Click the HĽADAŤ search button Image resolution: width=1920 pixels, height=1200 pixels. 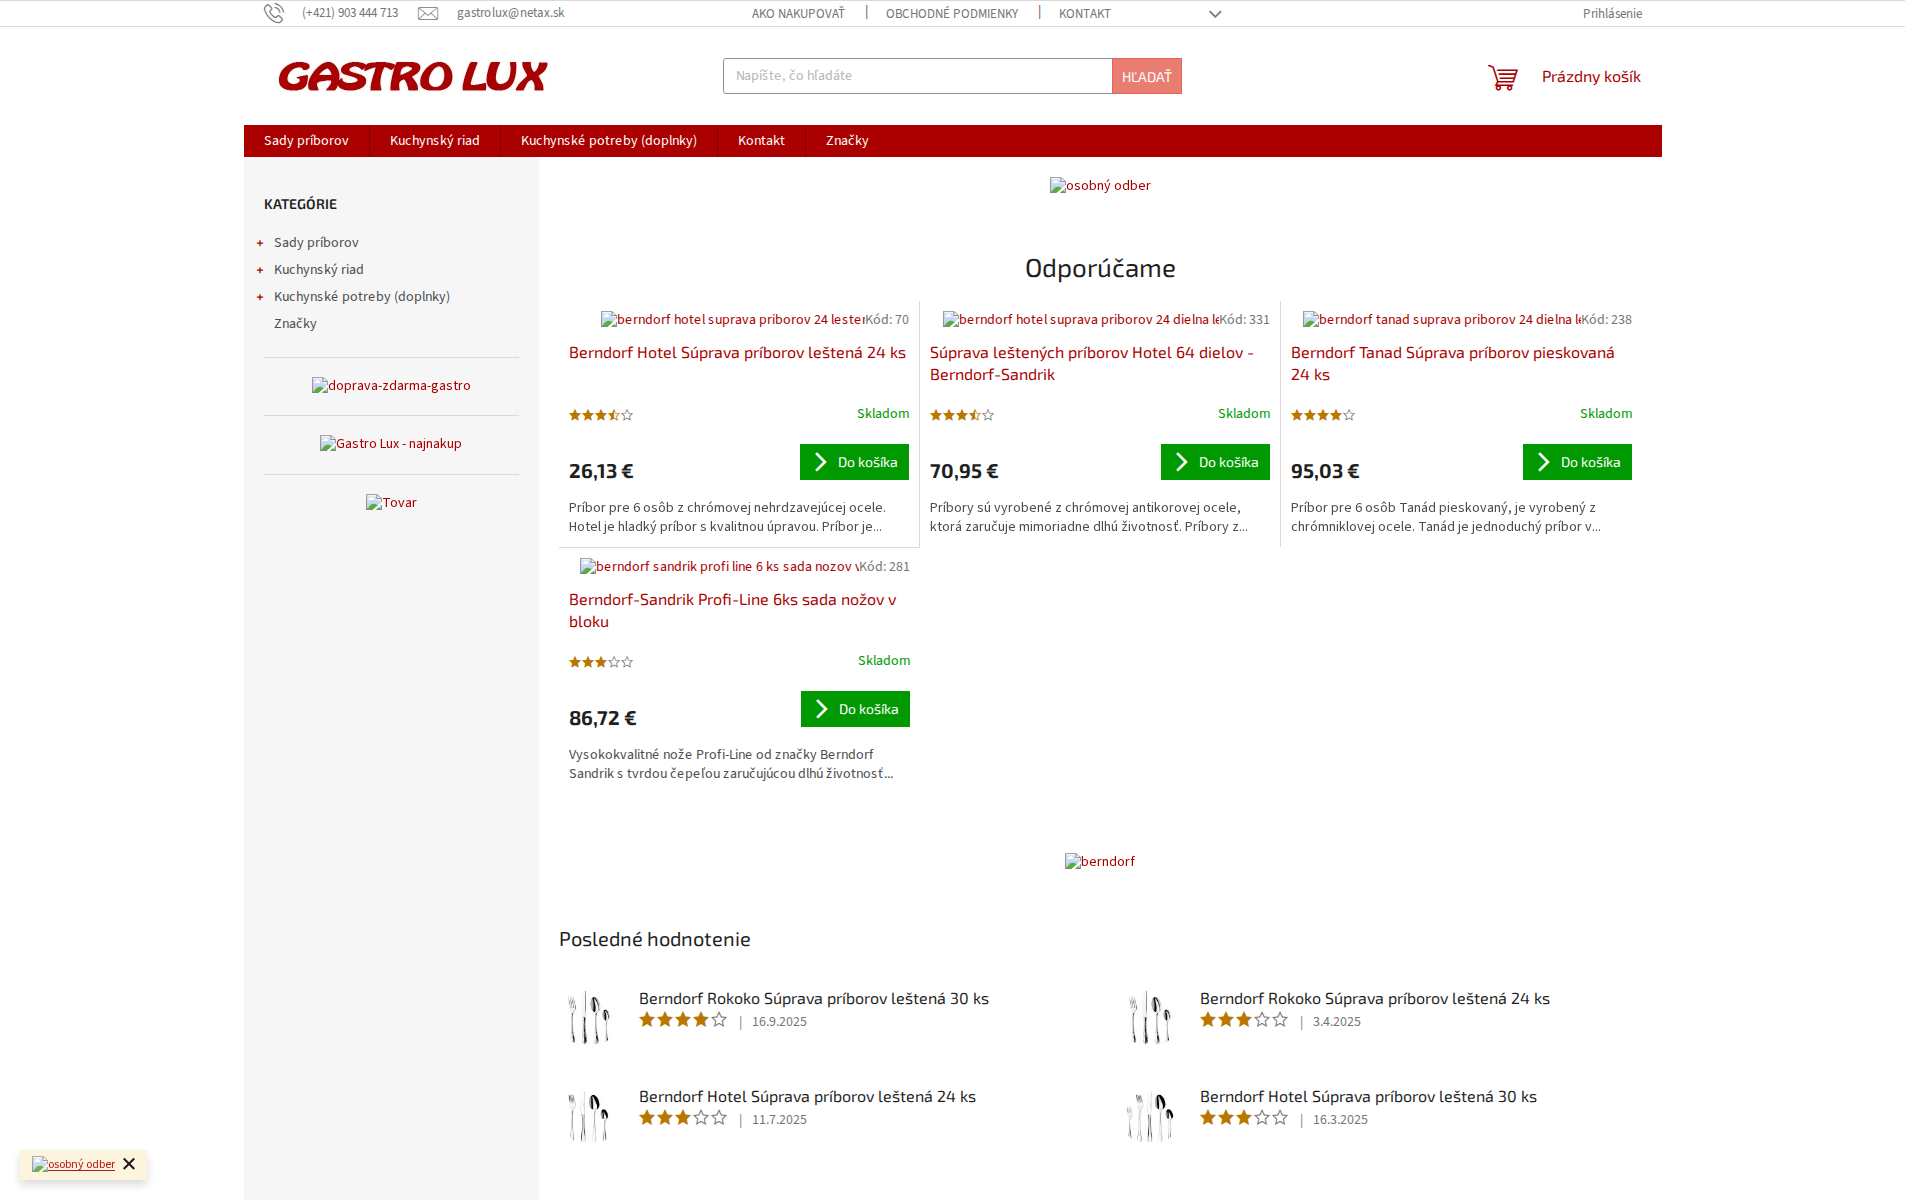click(1146, 75)
